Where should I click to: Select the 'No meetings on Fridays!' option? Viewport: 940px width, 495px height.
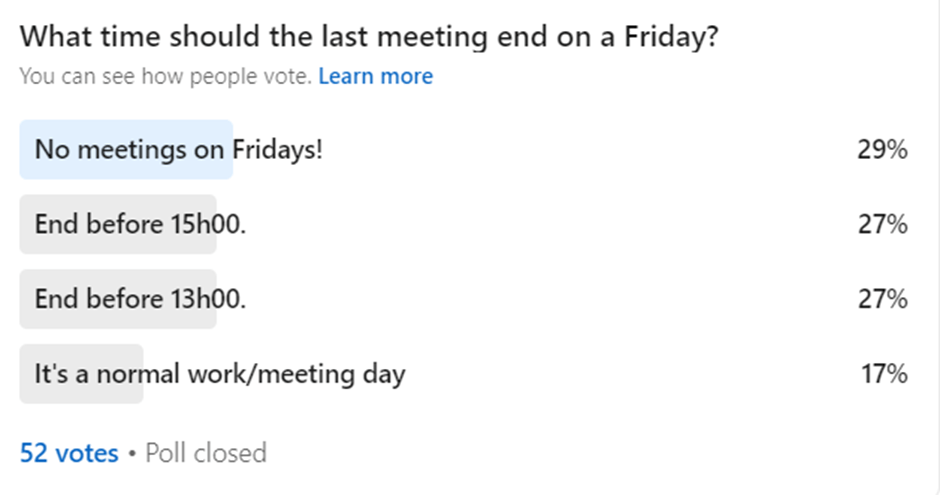tap(178, 150)
